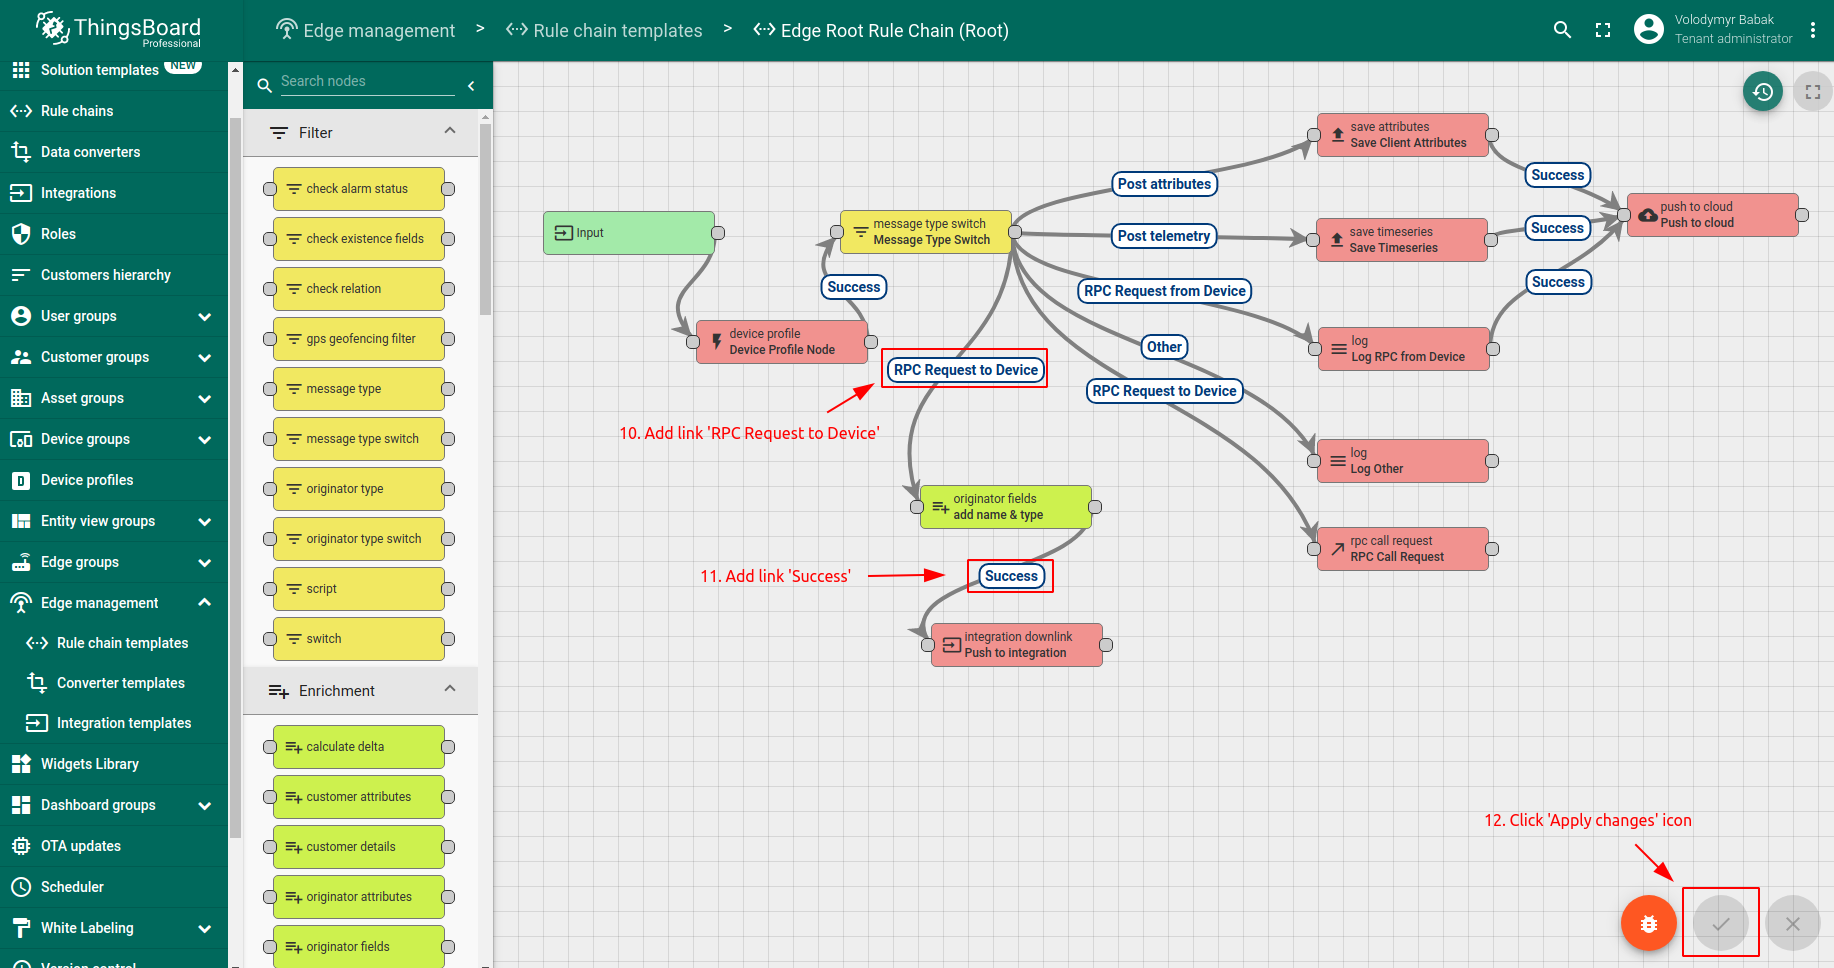Collapse the Filter node section
The image size is (1834, 968).
450,132
